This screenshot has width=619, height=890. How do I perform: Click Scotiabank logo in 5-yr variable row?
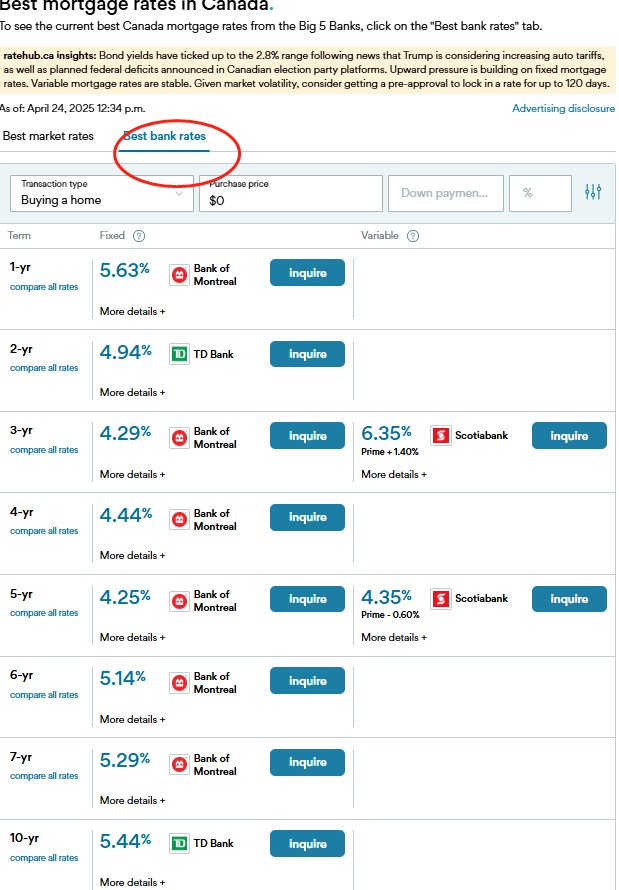[441, 599]
